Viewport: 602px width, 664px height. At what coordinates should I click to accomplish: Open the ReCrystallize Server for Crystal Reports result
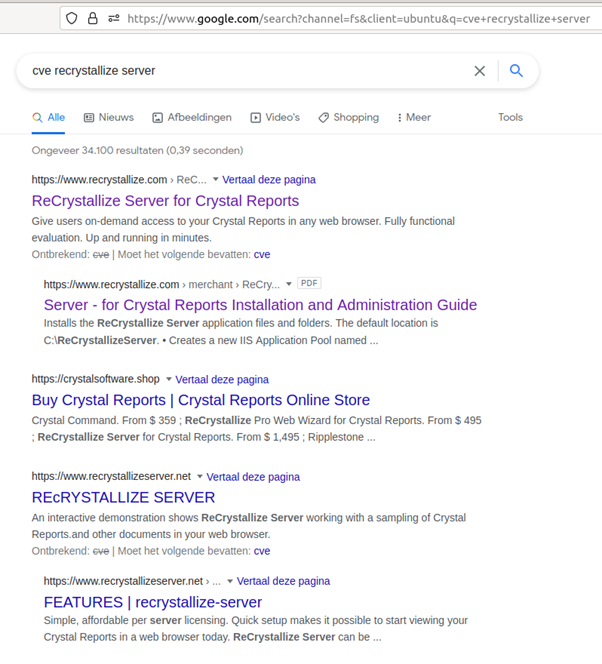(165, 201)
